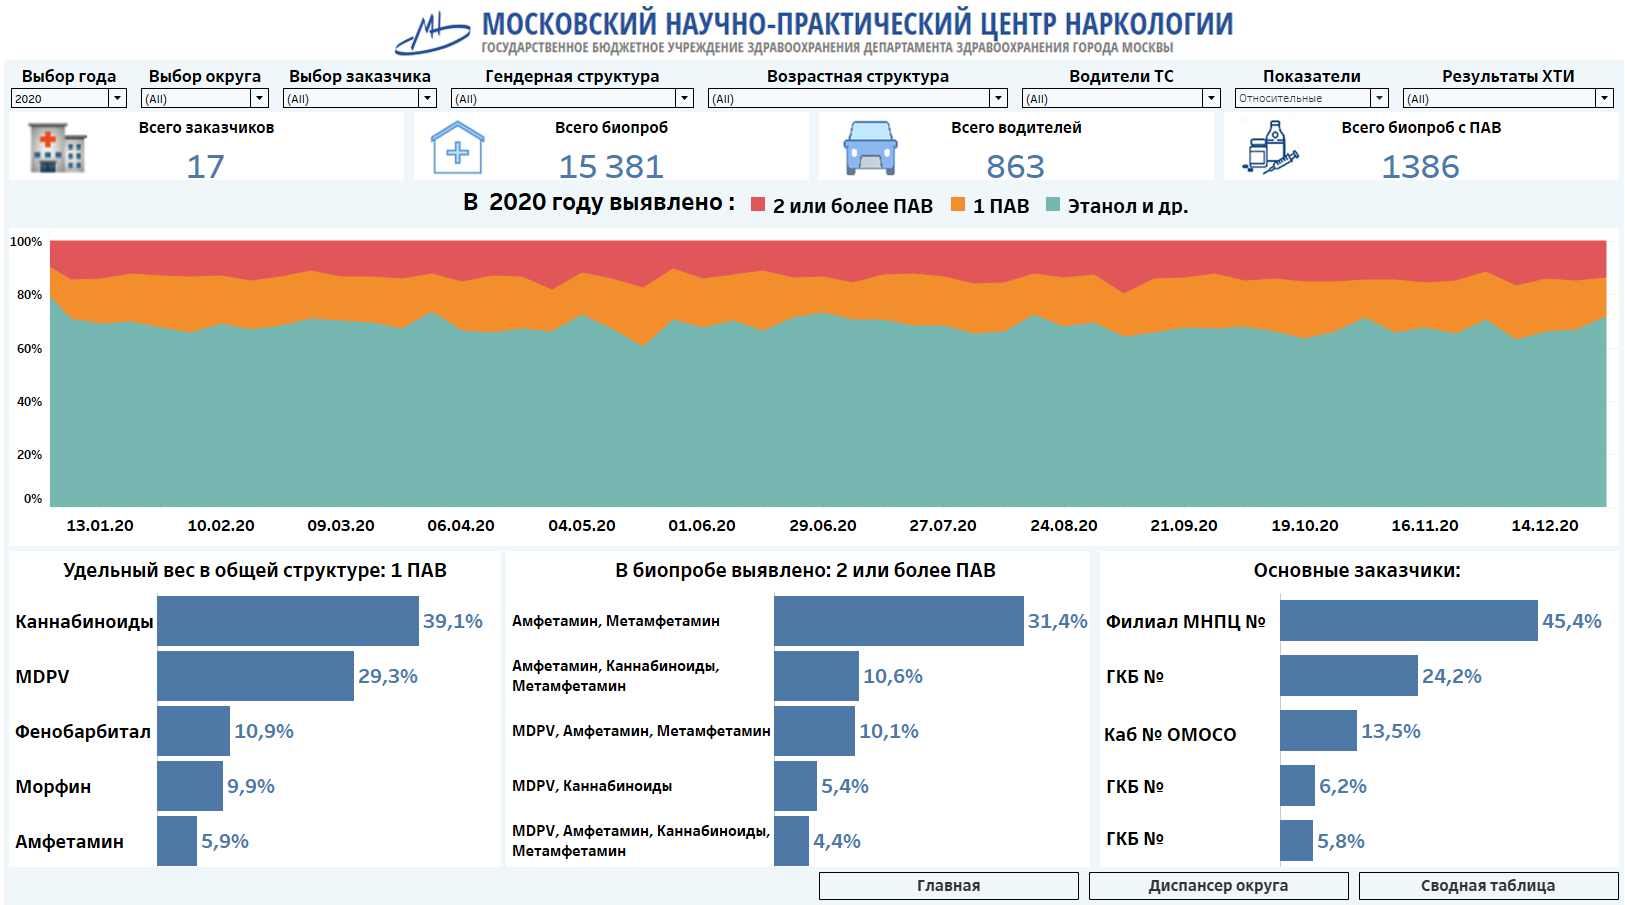
Task: Open the Сводная таблица view
Action: point(1488,886)
